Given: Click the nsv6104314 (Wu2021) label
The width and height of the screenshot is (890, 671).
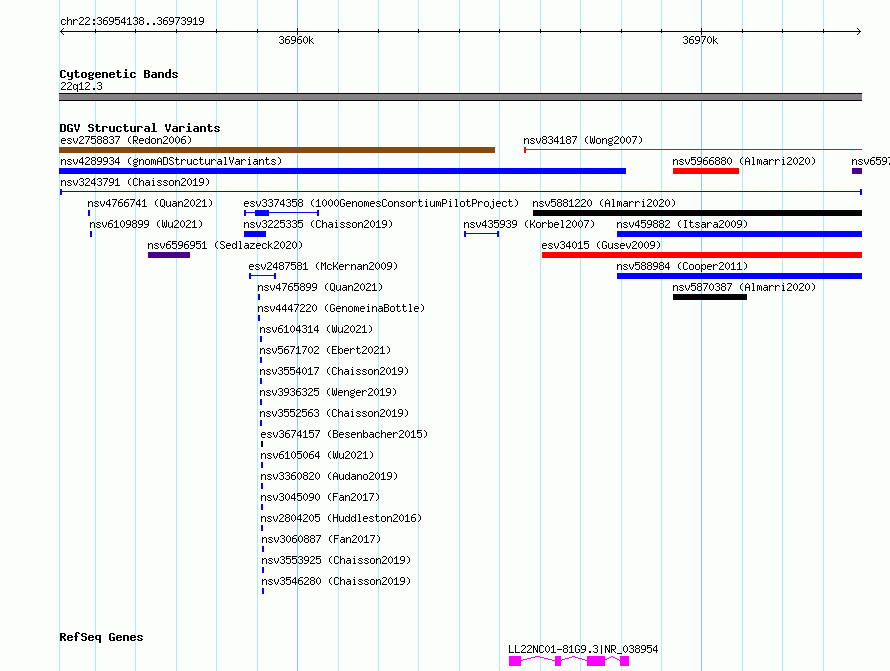Looking at the screenshot, I should (316, 329).
